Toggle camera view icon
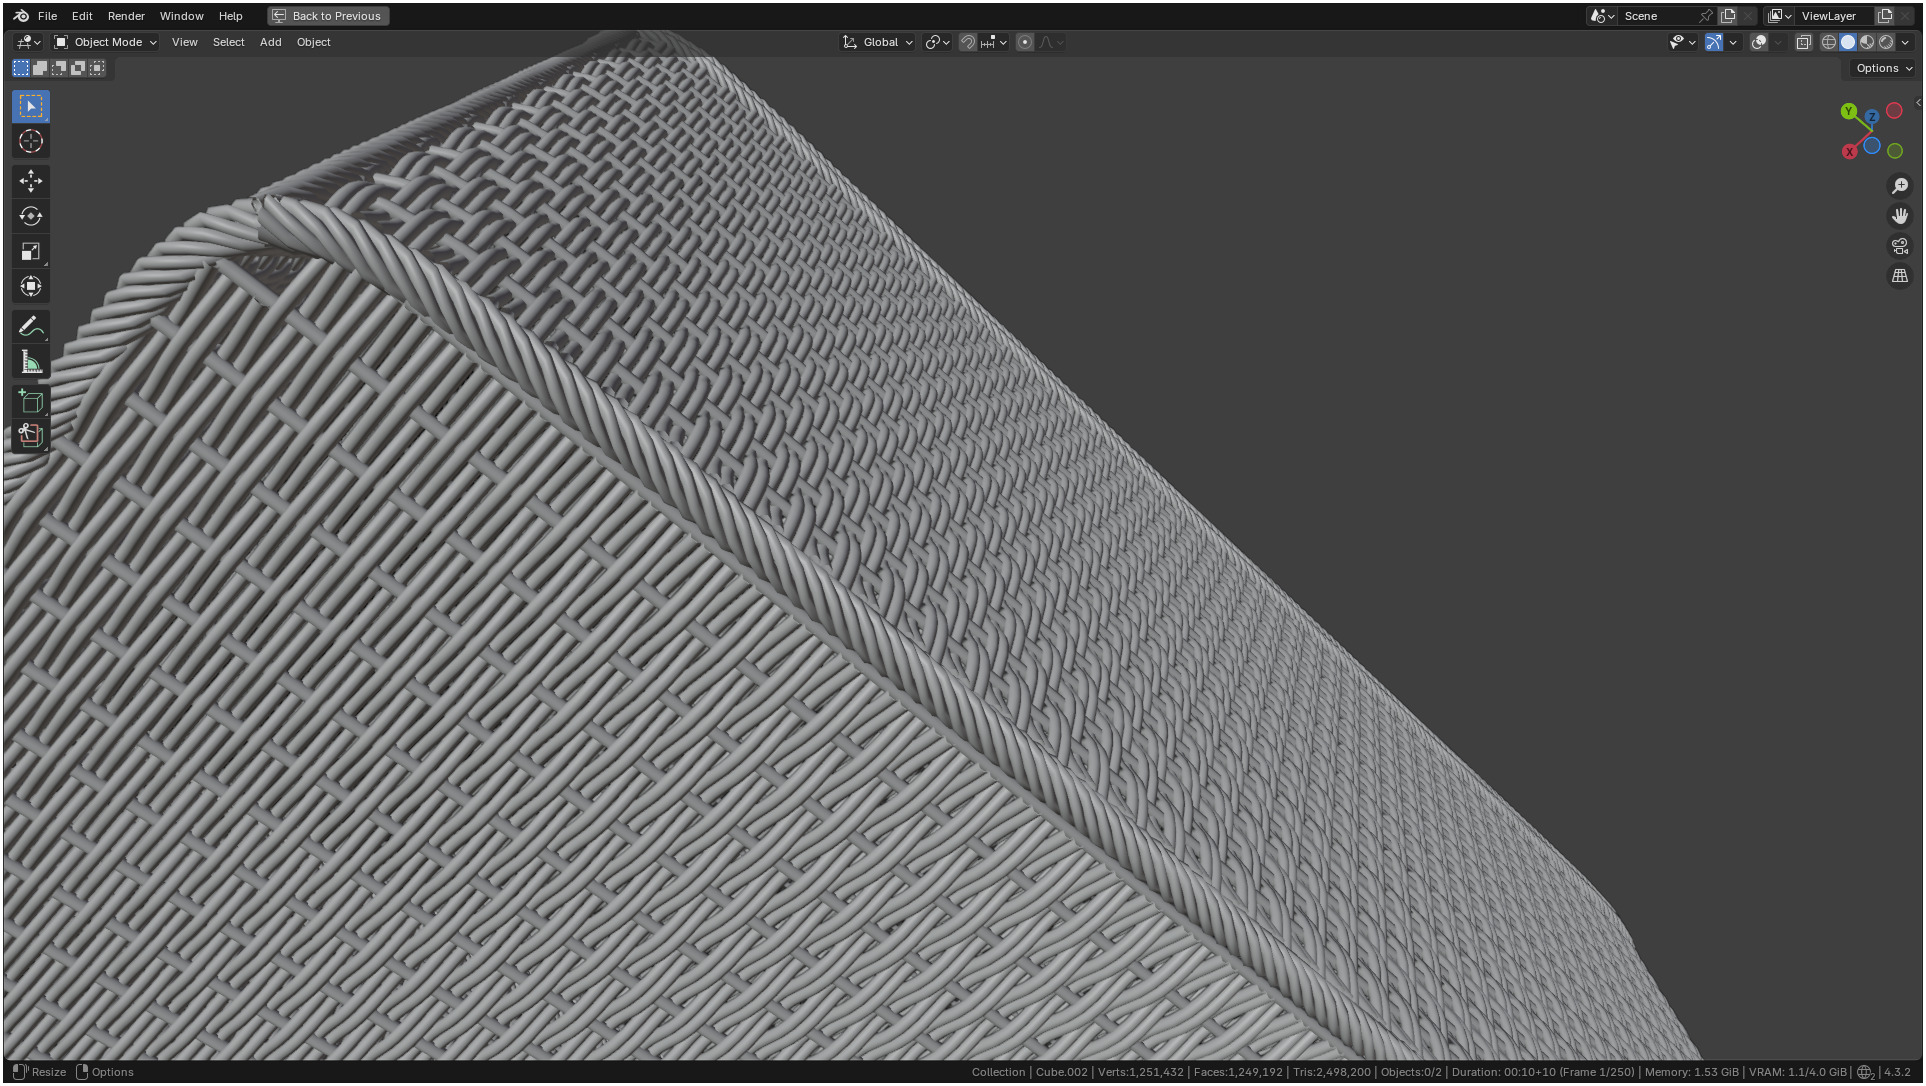This screenshot has width=1926, height=1086. point(1900,246)
